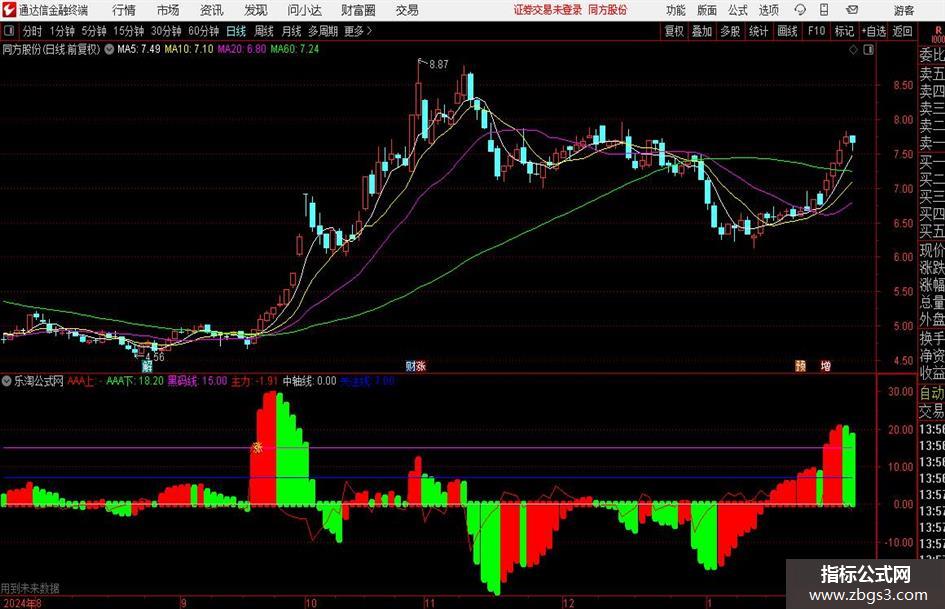Click the 主力: -1.91 indicator value
Screen dimensions: 945x609
pyautogui.click(x=254, y=381)
